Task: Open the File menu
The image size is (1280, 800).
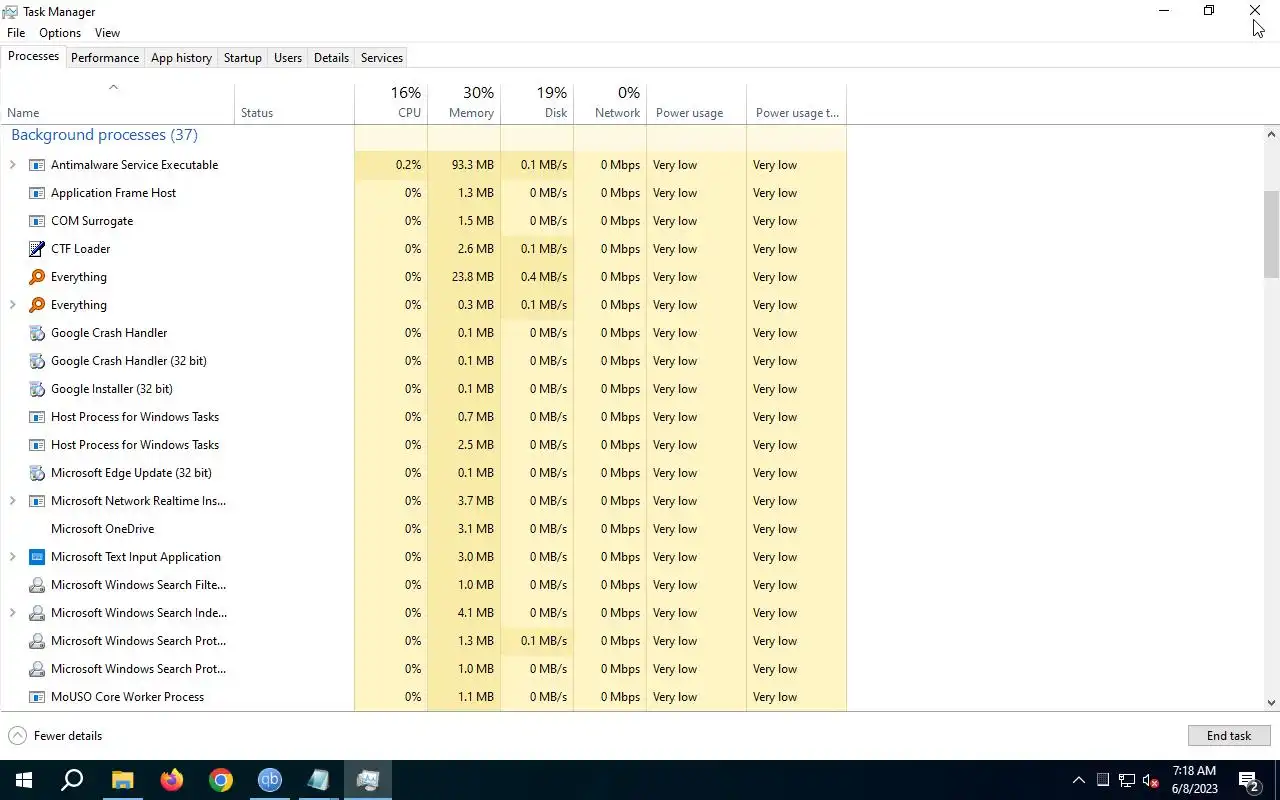Action: click(x=16, y=33)
